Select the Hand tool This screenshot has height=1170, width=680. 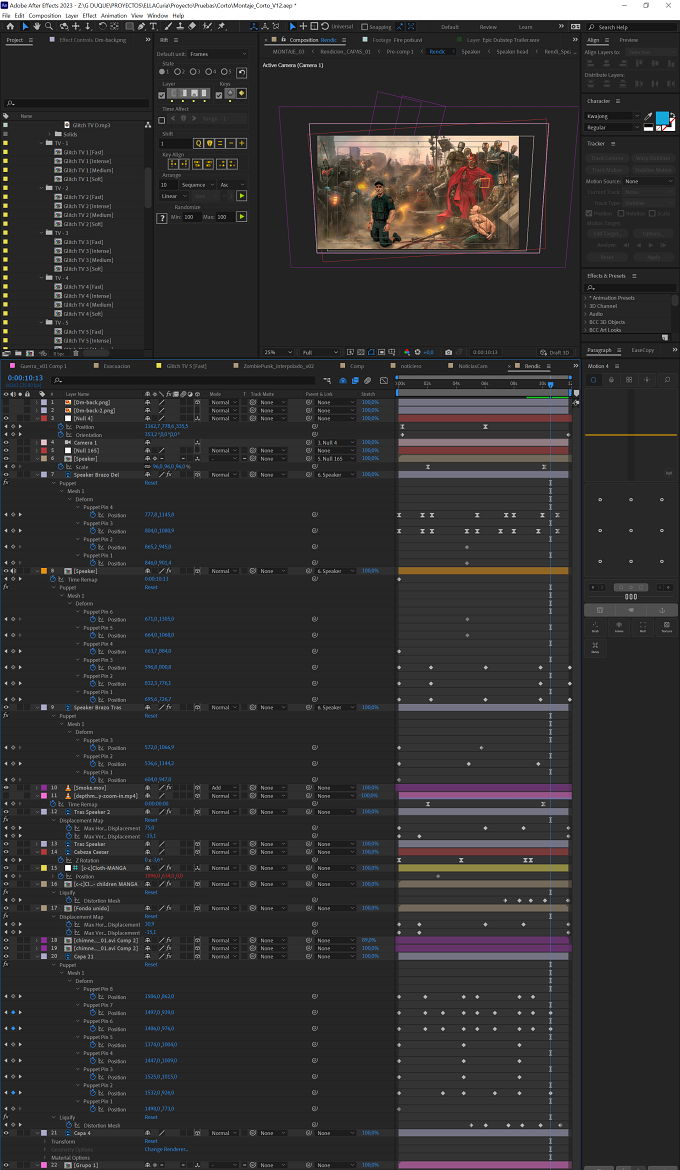click(37, 26)
